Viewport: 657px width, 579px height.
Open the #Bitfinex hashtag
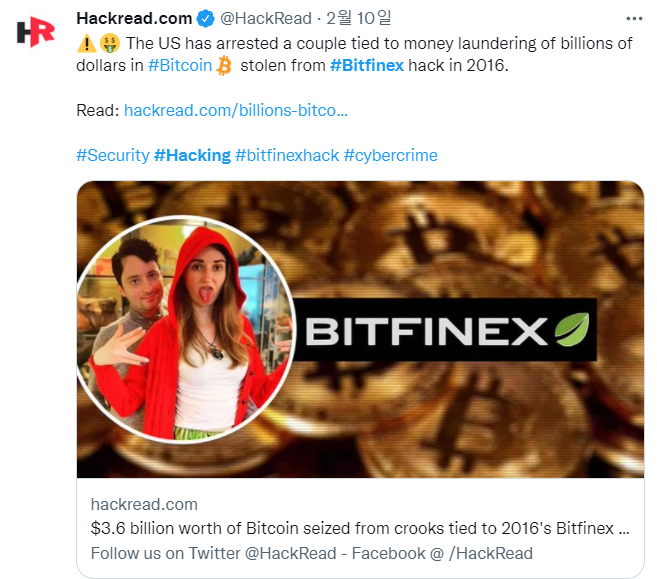[x=367, y=65]
